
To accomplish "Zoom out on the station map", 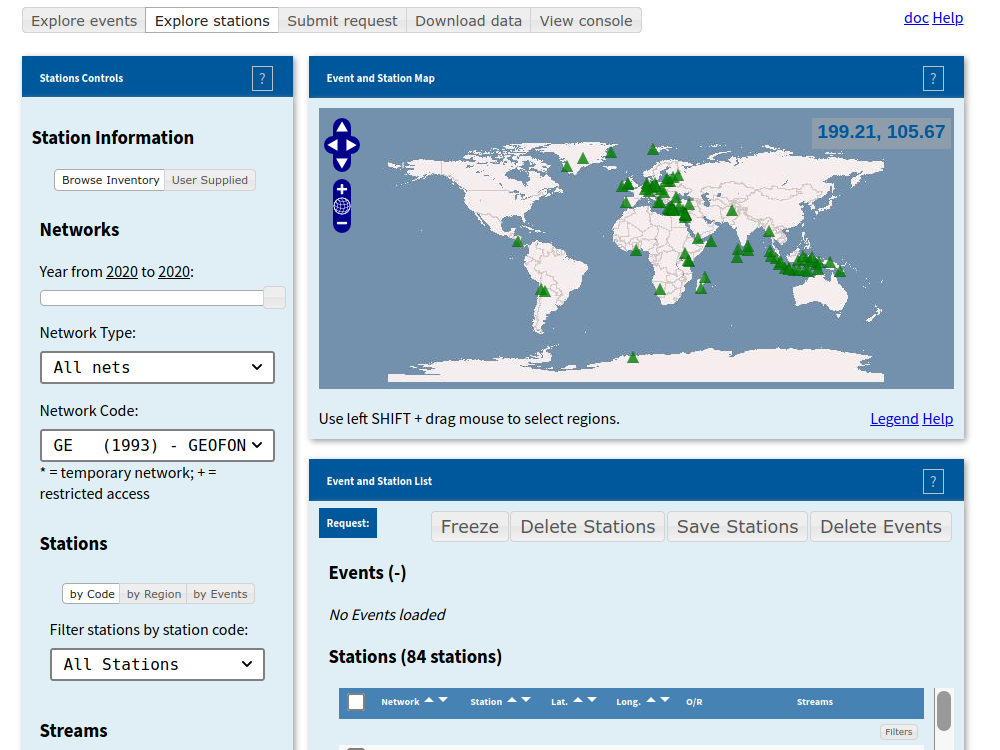I will coord(342,224).
